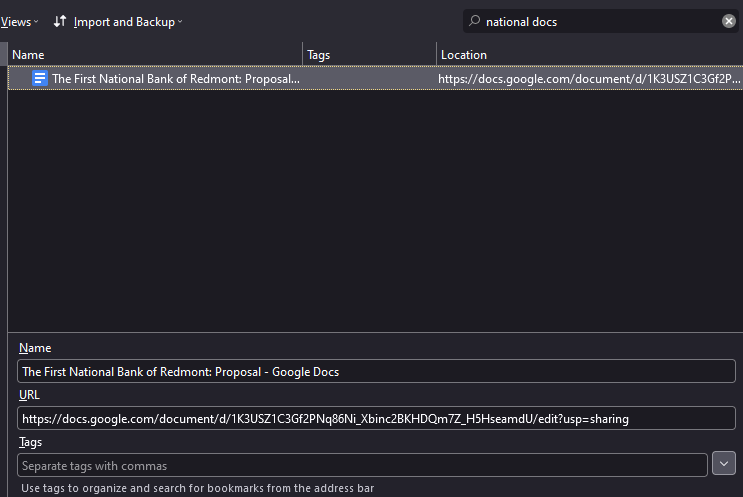Click the magnifying glass search icon
This screenshot has width=743, height=497.
(474, 21)
